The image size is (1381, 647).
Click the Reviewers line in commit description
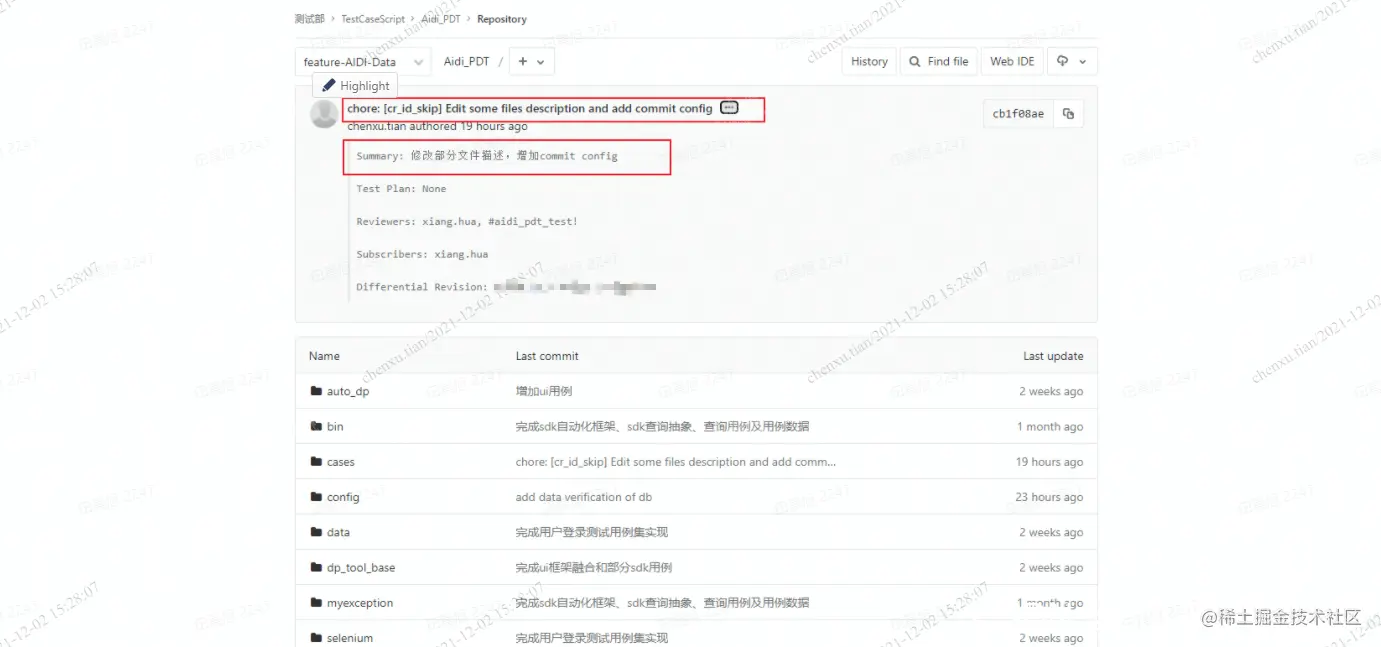pyautogui.click(x=467, y=221)
